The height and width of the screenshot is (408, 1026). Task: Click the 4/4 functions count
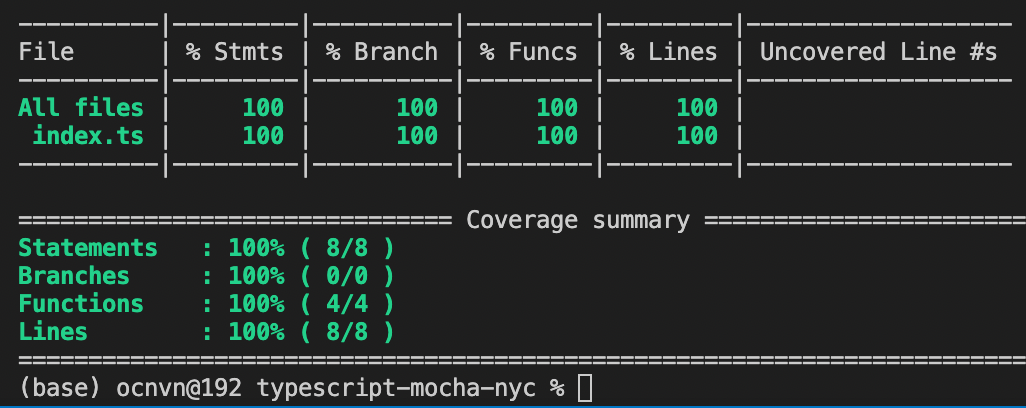pos(347,304)
